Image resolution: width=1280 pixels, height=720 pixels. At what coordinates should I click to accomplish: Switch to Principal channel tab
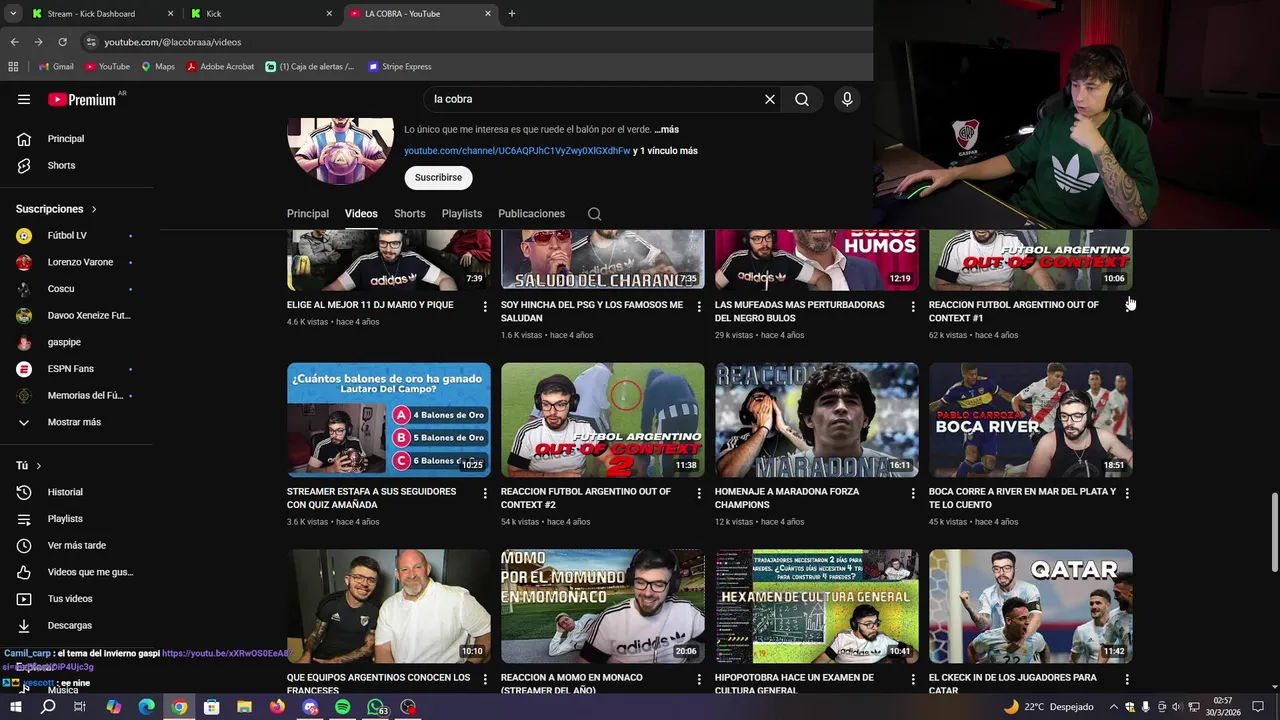coord(308,214)
